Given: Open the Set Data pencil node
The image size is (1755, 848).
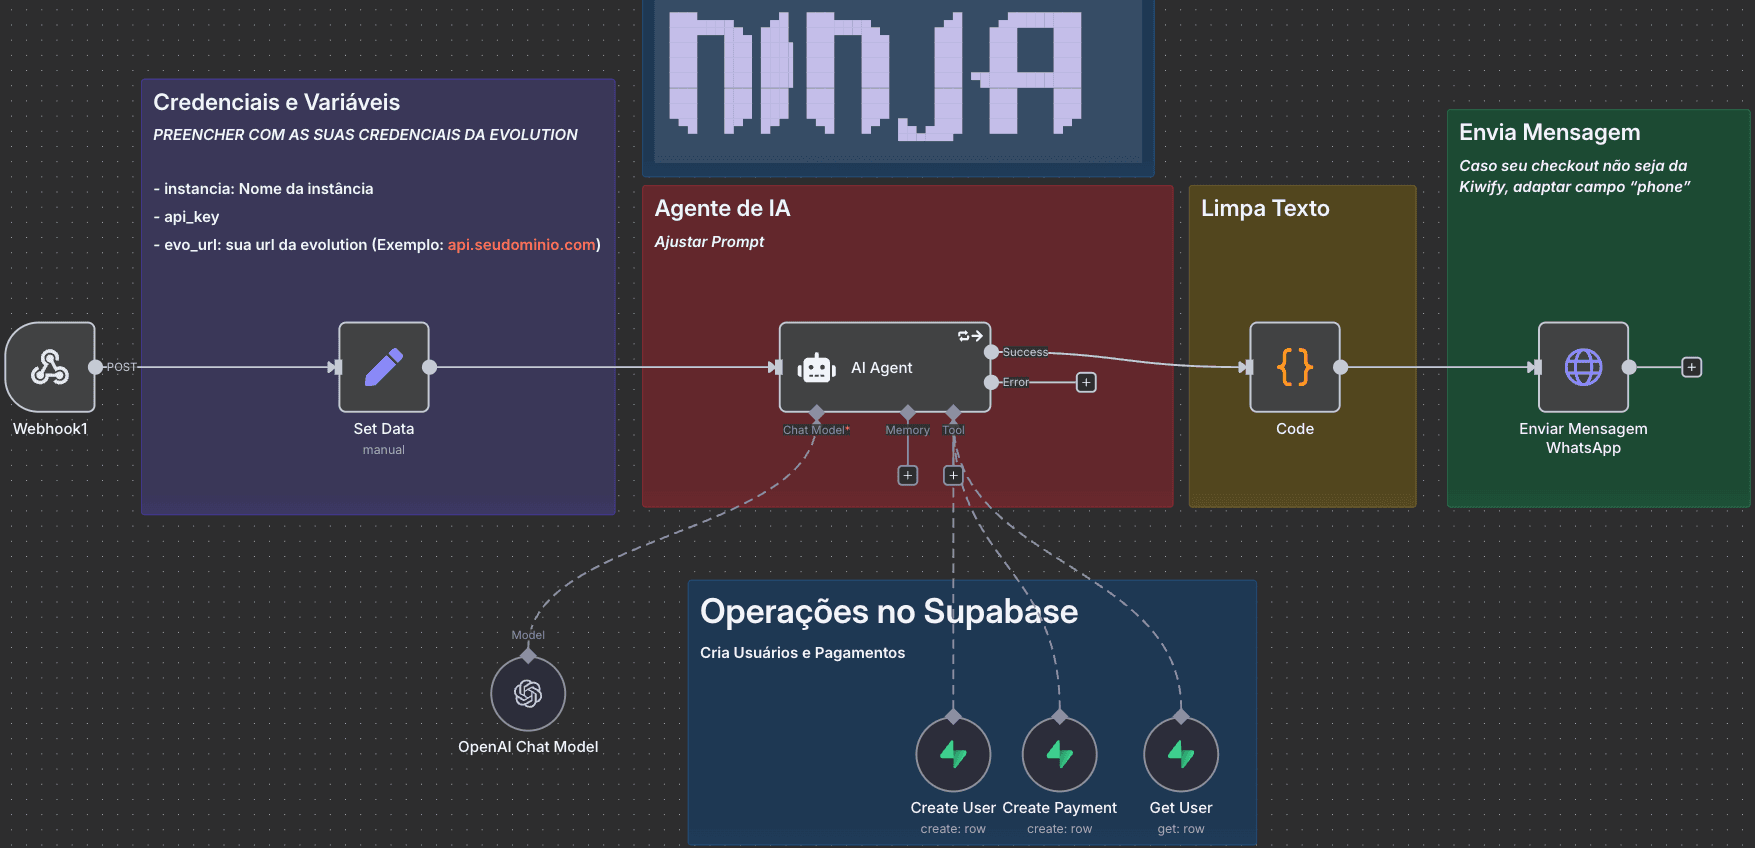Looking at the screenshot, I should coord(383,367).
